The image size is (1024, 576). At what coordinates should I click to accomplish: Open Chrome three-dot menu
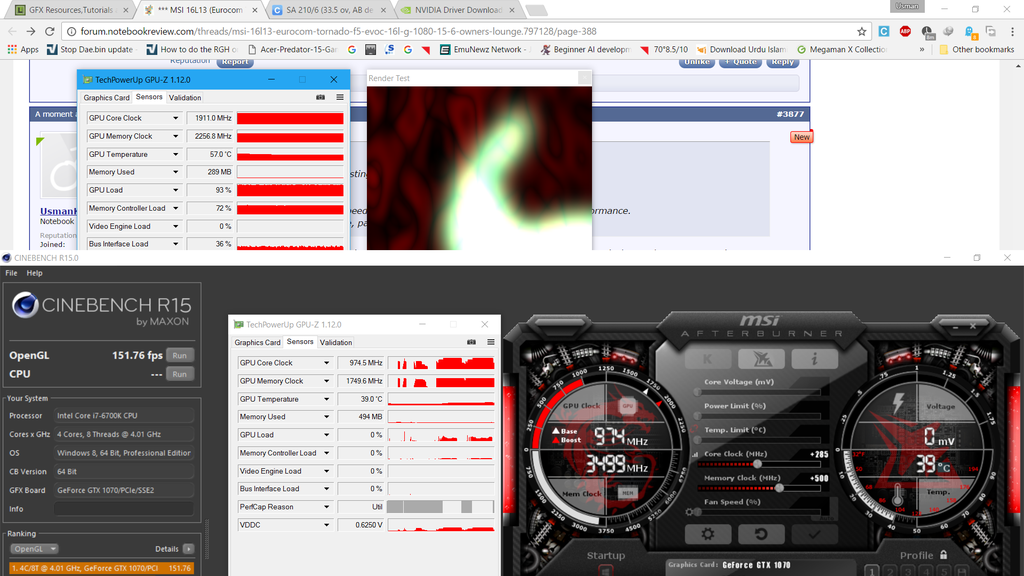point(1012,31)
